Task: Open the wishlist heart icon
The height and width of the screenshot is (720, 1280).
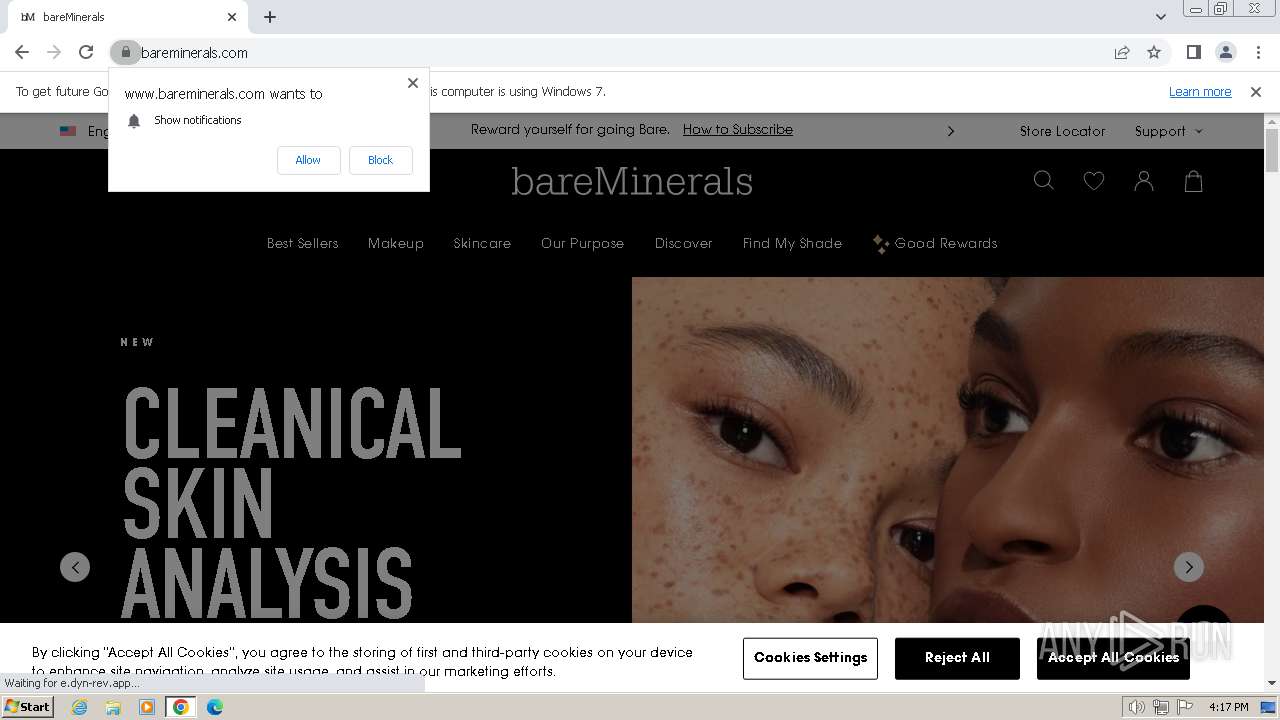Action: coord(1094,181)
